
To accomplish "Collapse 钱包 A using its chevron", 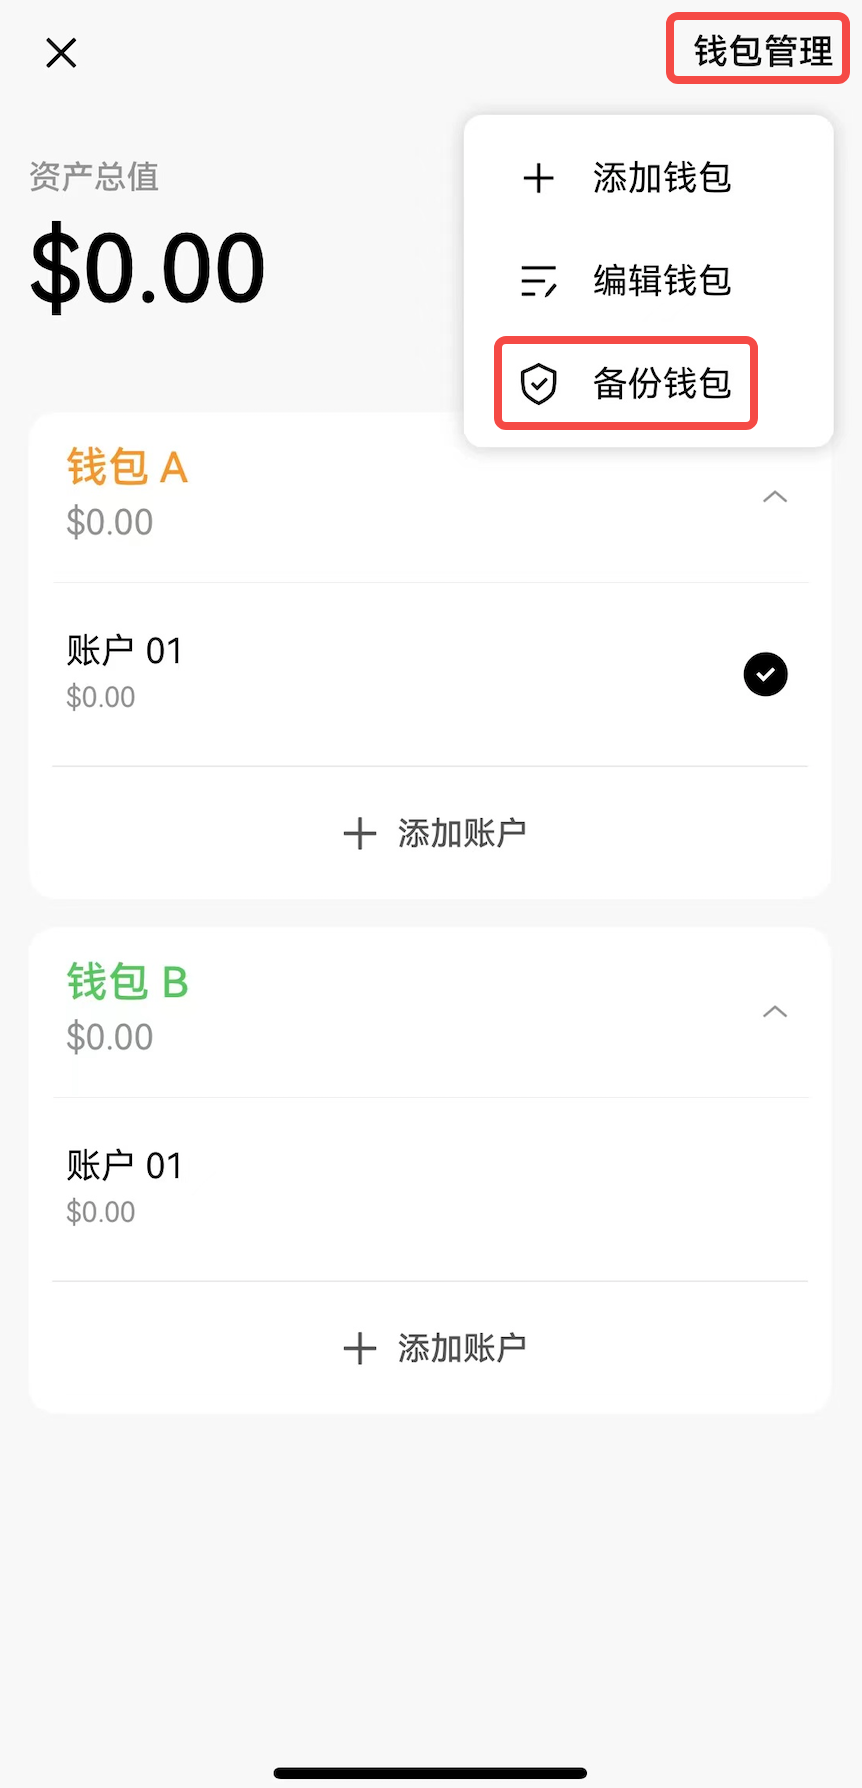I will (775, 497).
